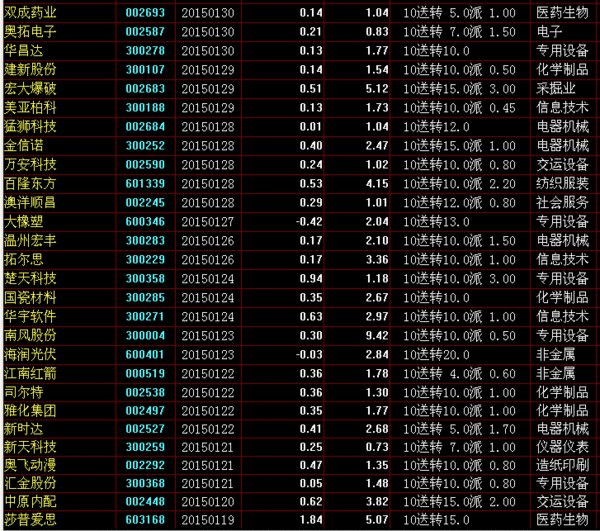Click stock code 300283 for 温州宏丰
Screen dimensions: 600x531
(x=145, y=240)
